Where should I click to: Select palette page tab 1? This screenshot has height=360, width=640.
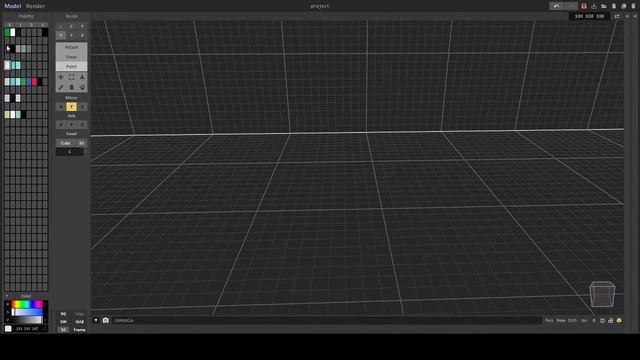(x=20, y=25)
